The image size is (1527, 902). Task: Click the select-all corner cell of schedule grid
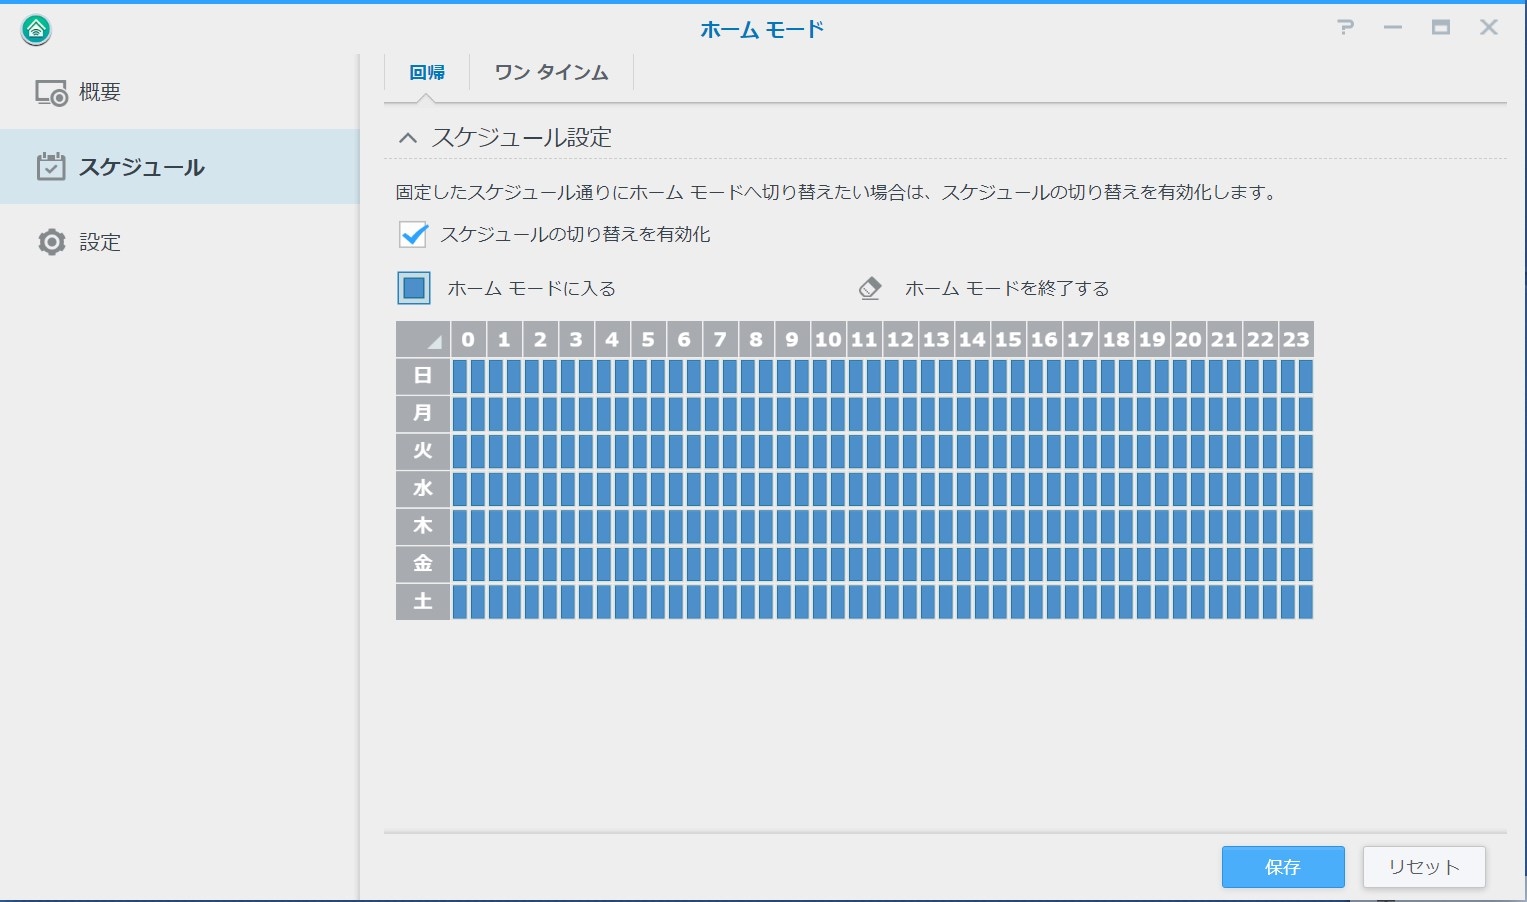pyautogui.click(x=423, y=340)
